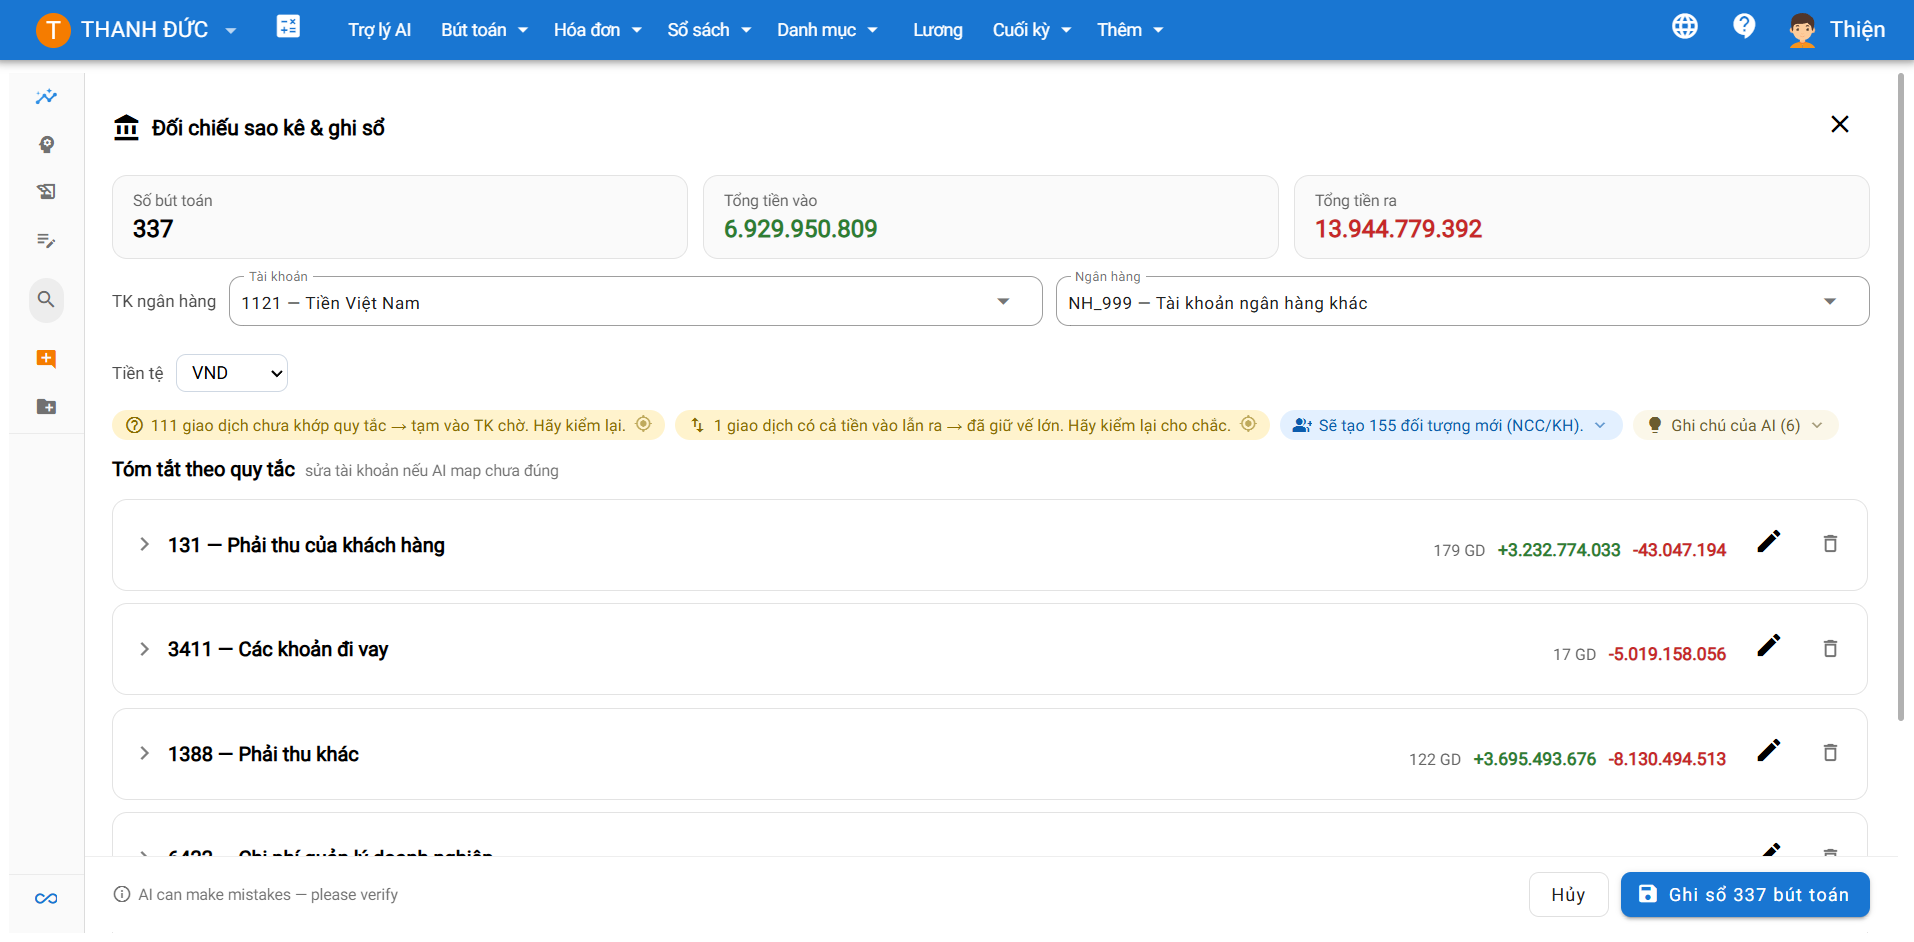Image resolution: width=1914 pixels, height=942 pixels.
Task: Click target icon on 111 giao dịch warning
Action: (644, 424)
